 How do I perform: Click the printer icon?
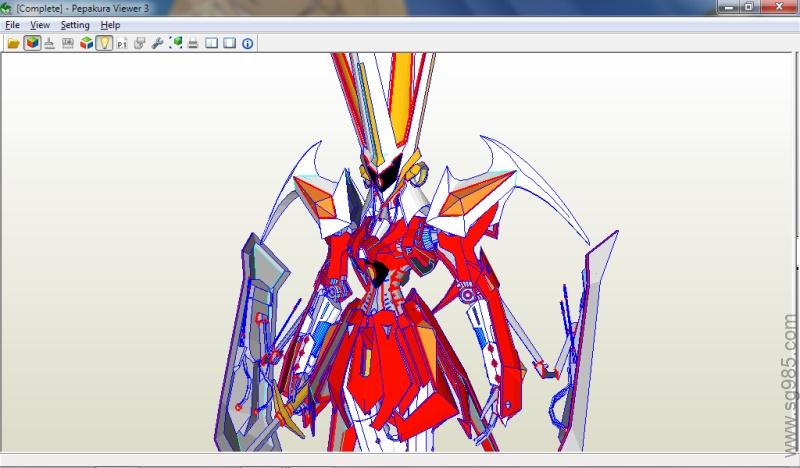(x=193, y=43)
